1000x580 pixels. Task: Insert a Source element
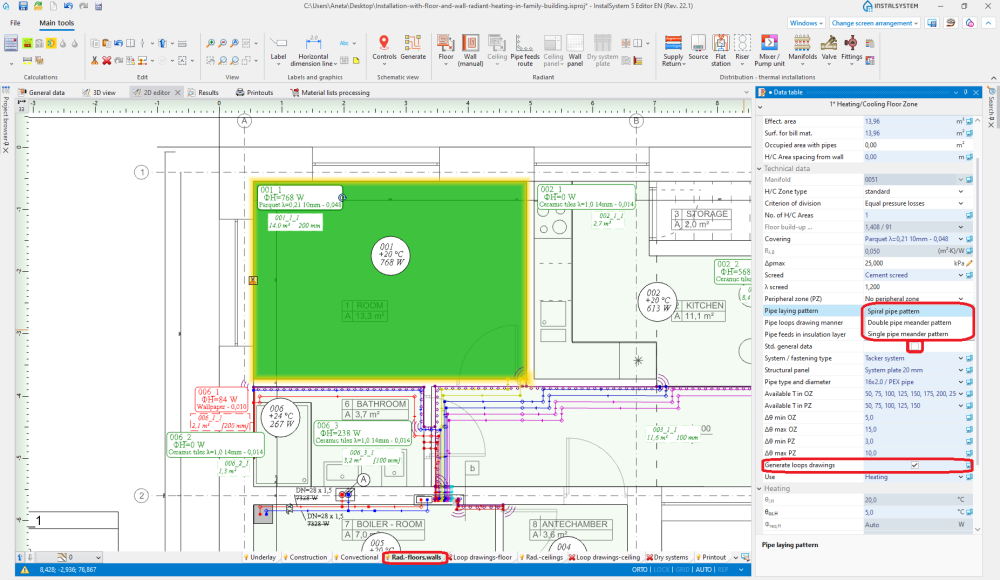pos(698,48)
